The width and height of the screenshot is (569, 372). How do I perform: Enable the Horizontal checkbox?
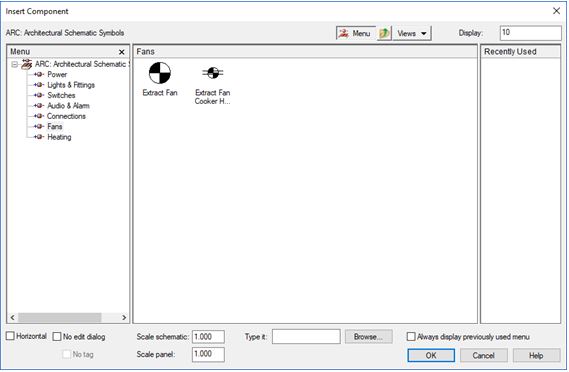click(10, 336)
